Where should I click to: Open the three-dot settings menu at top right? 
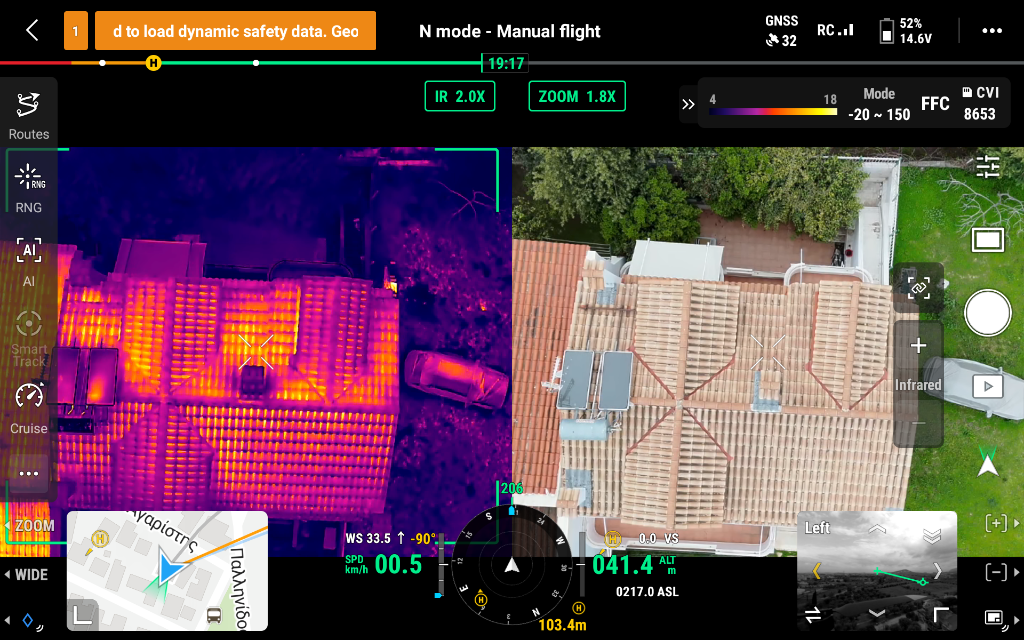[x=992, y=31]
